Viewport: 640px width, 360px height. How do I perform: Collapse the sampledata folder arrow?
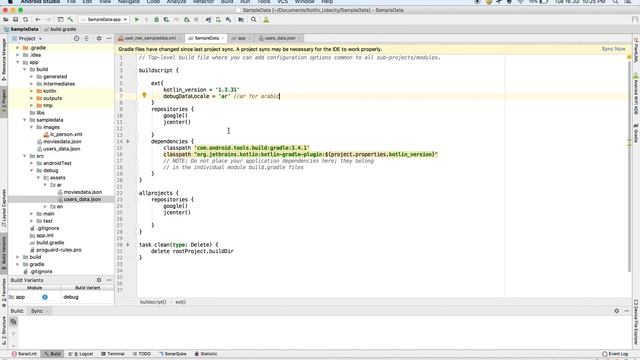pos(24,120)
